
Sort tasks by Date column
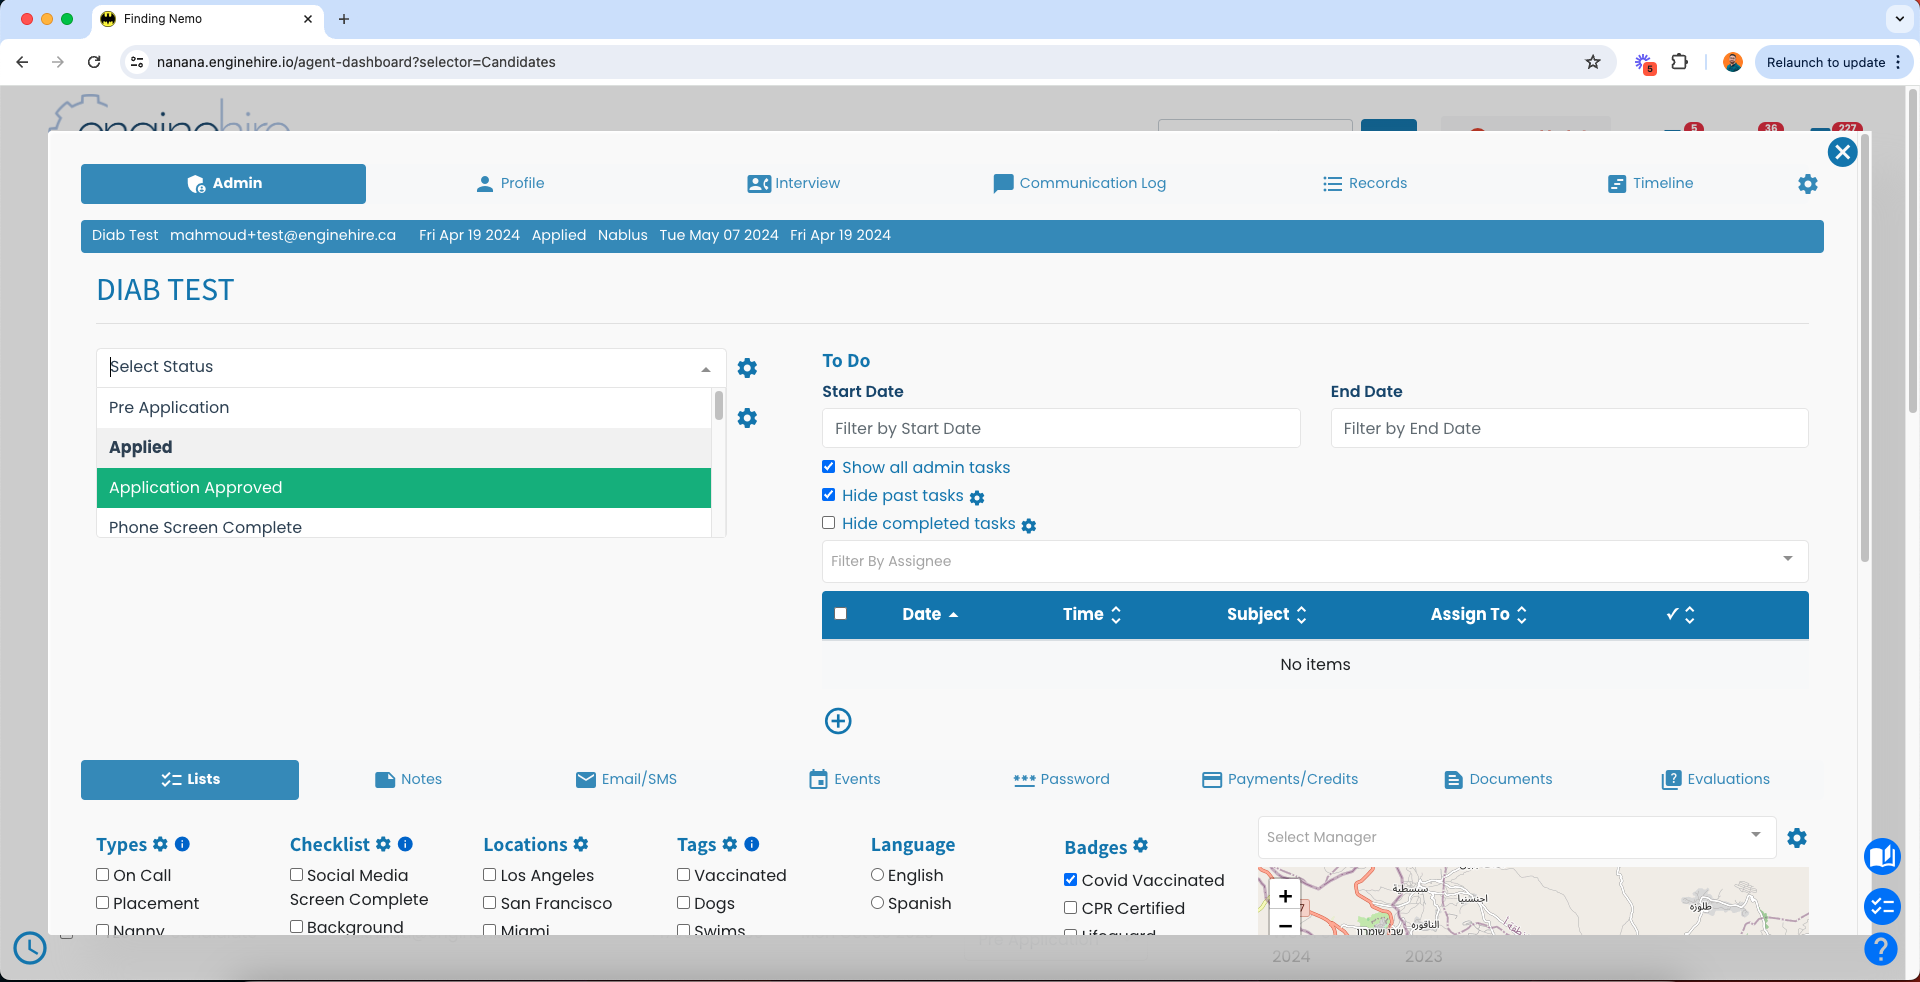(930, 614)
